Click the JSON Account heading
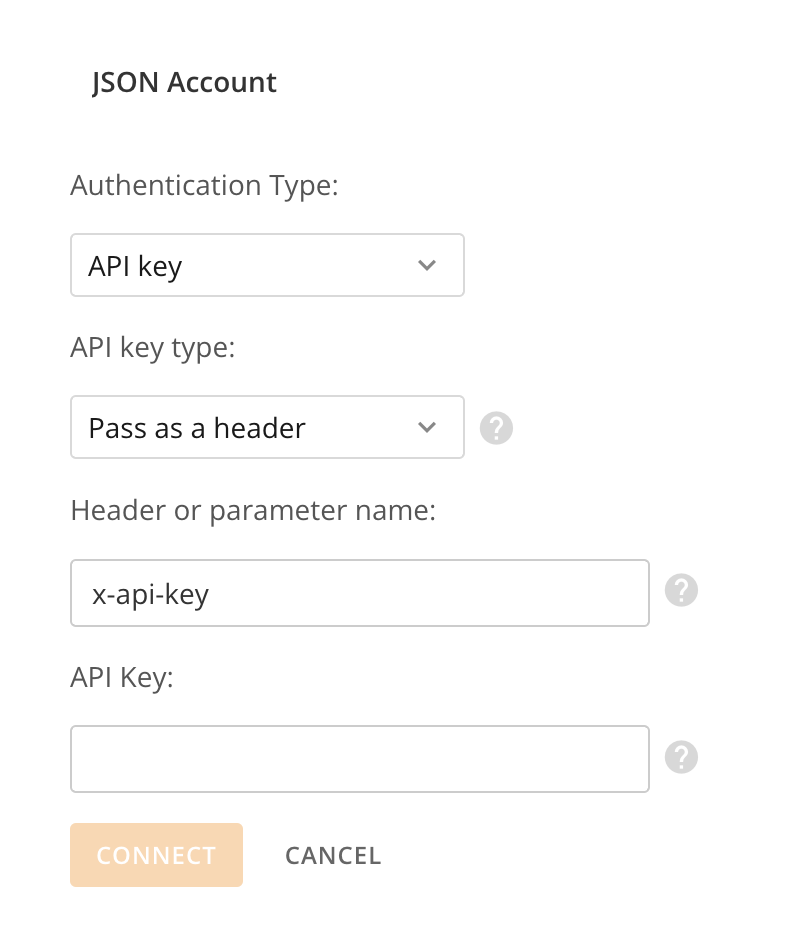 [184, 83]
